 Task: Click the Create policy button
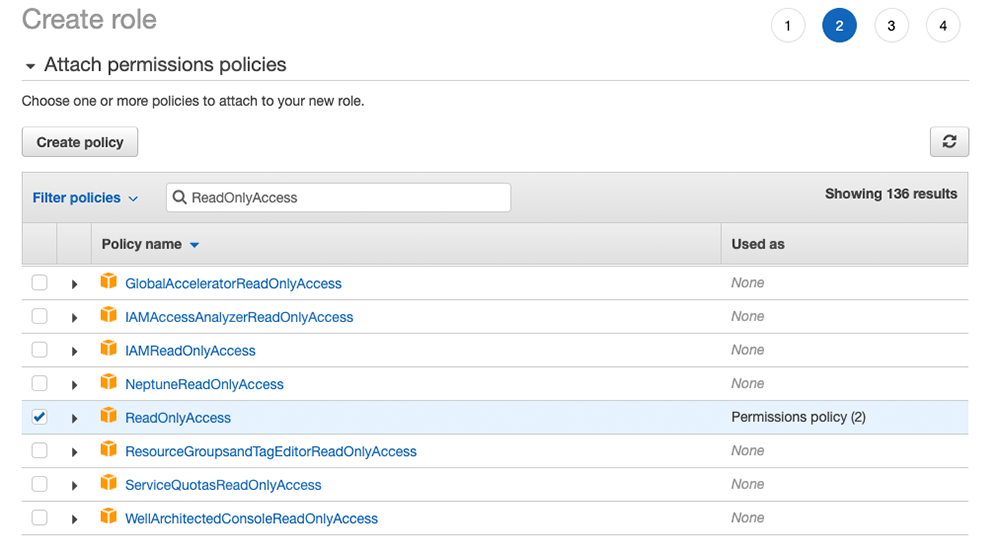pos(80,142)
